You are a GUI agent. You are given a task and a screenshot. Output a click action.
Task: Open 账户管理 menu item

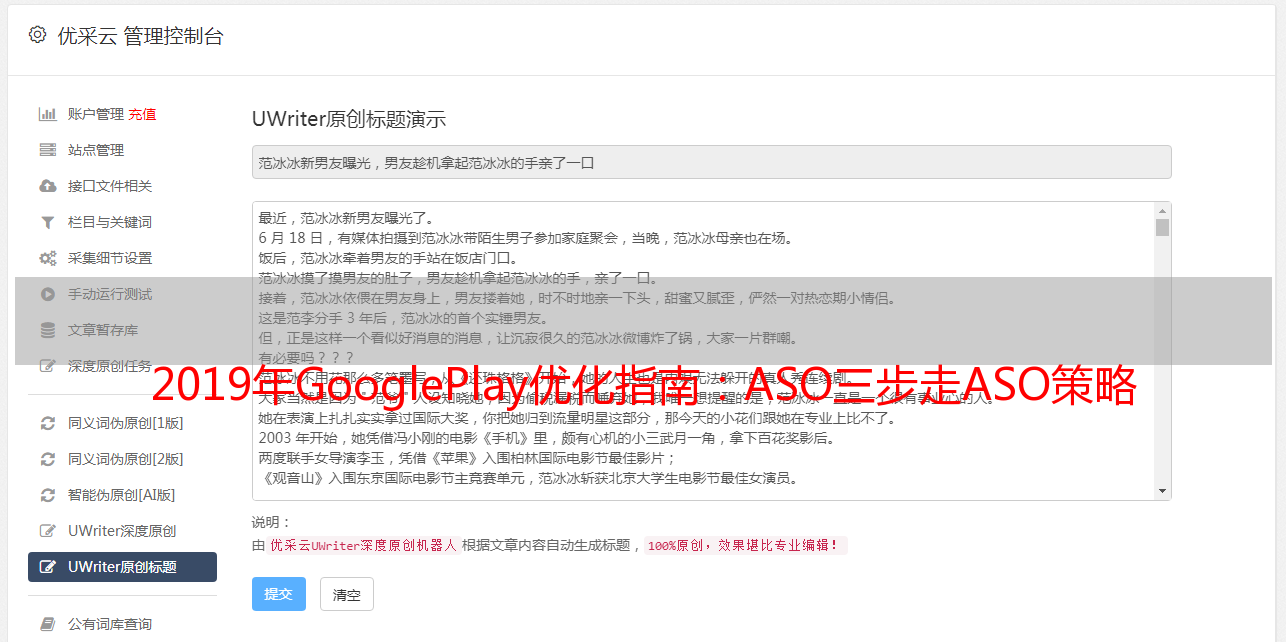coord(95,114)
